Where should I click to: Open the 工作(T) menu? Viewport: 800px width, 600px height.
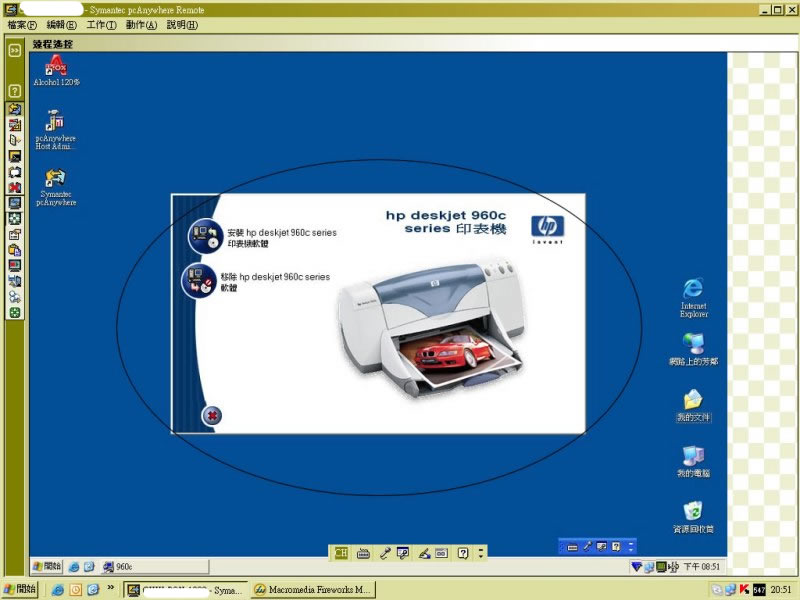(101, 24)
